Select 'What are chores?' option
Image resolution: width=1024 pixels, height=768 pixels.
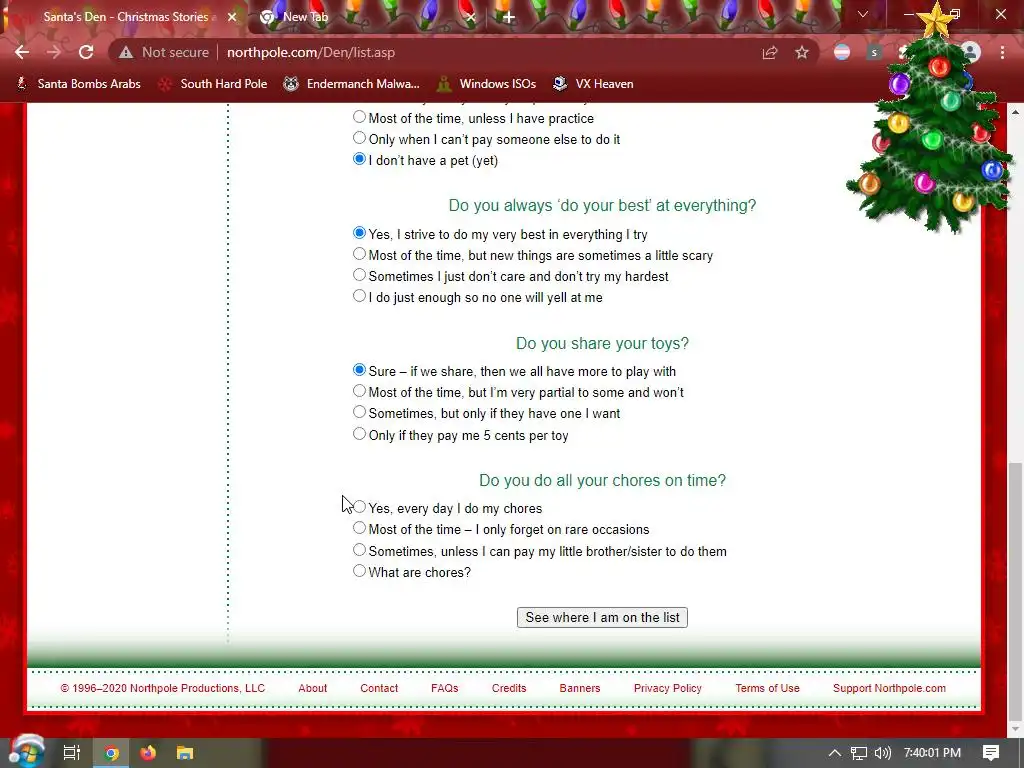click(x=359, y=571)
